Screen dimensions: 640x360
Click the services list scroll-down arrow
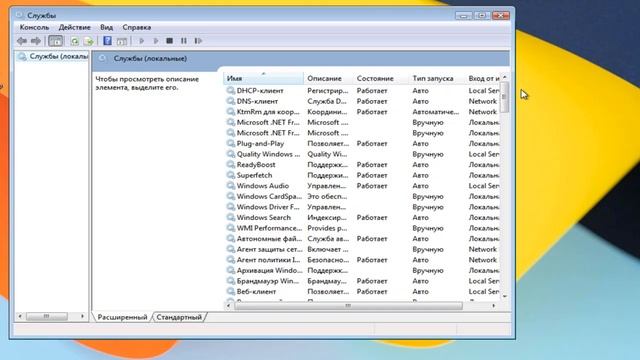click(505, 297)
